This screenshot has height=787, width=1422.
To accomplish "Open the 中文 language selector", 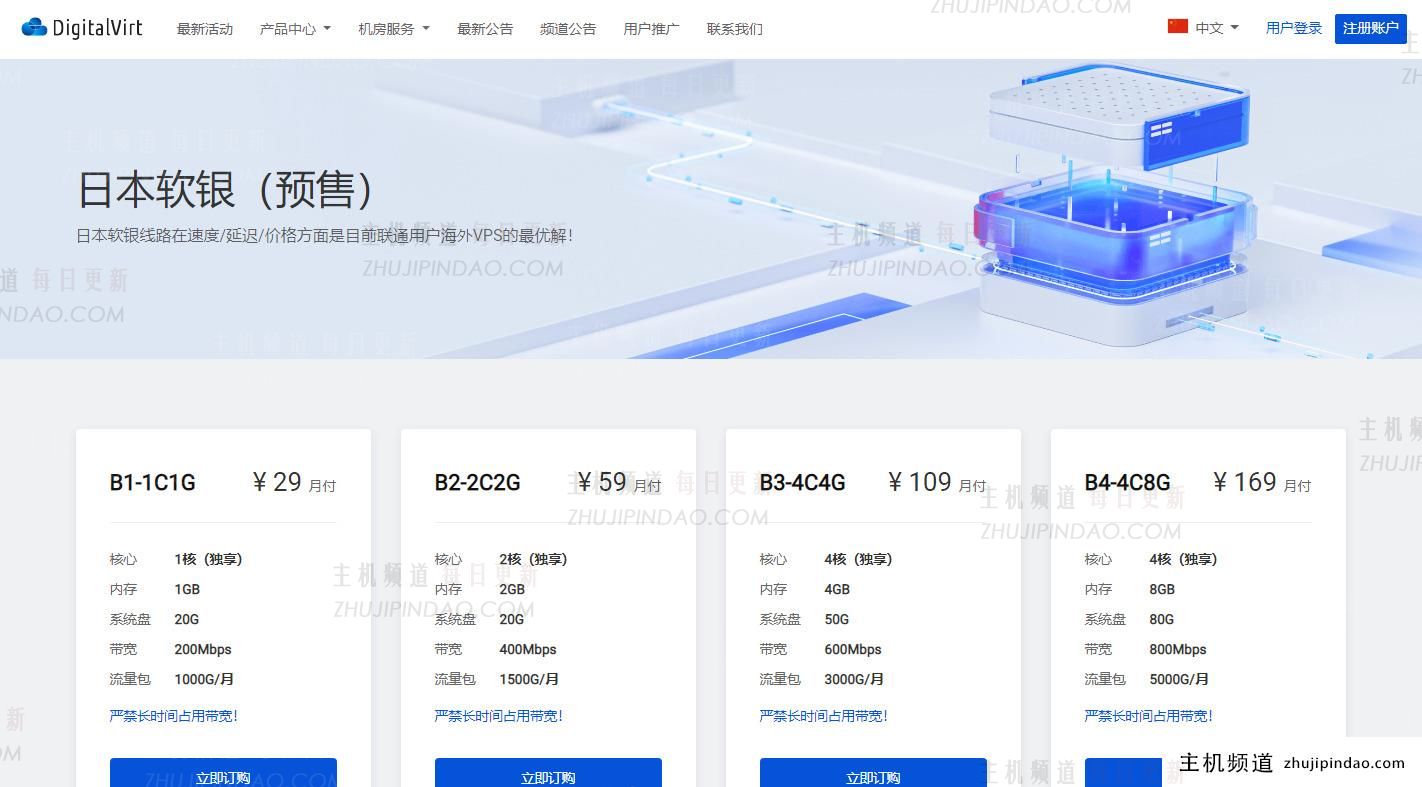I will (1217, 28).
